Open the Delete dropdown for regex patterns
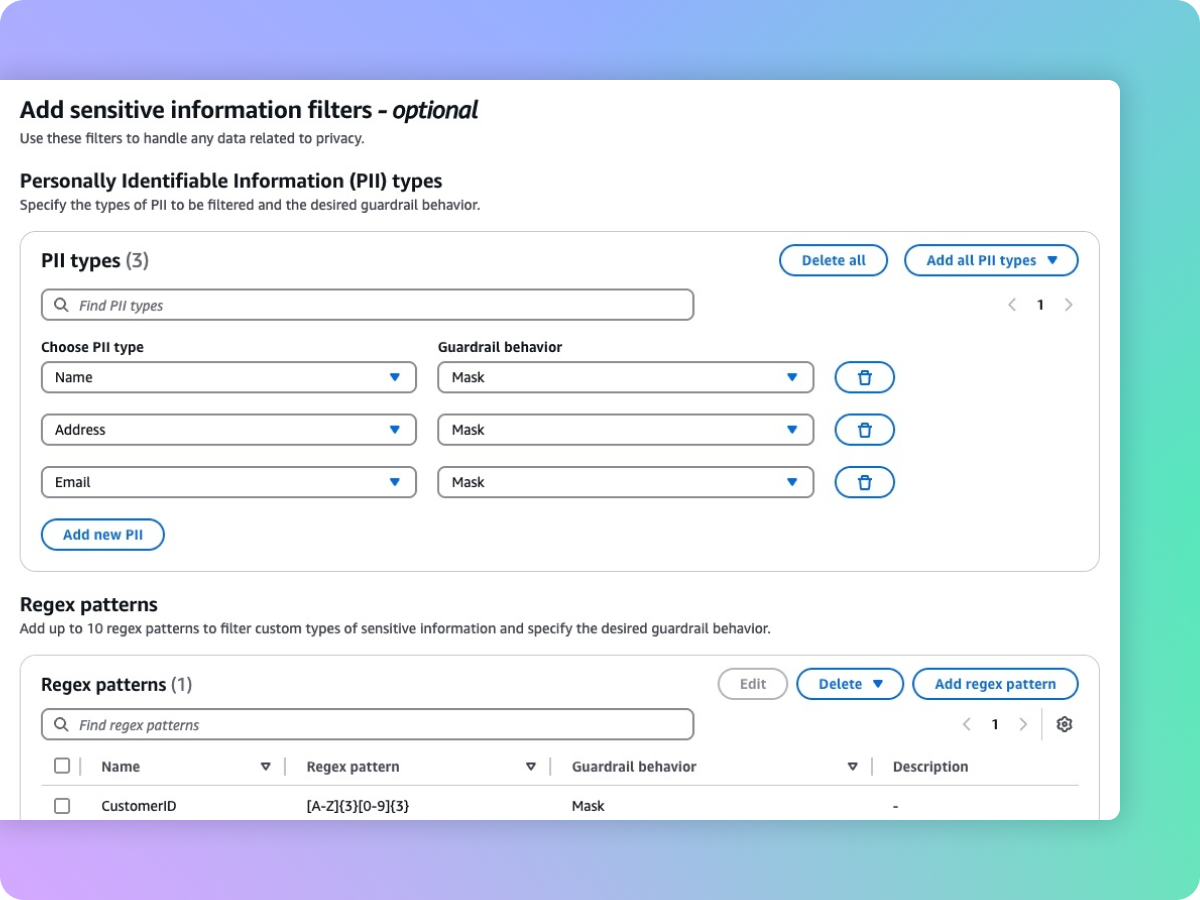The width and height of the screenshot is (1200, 900). pos(850,684)
